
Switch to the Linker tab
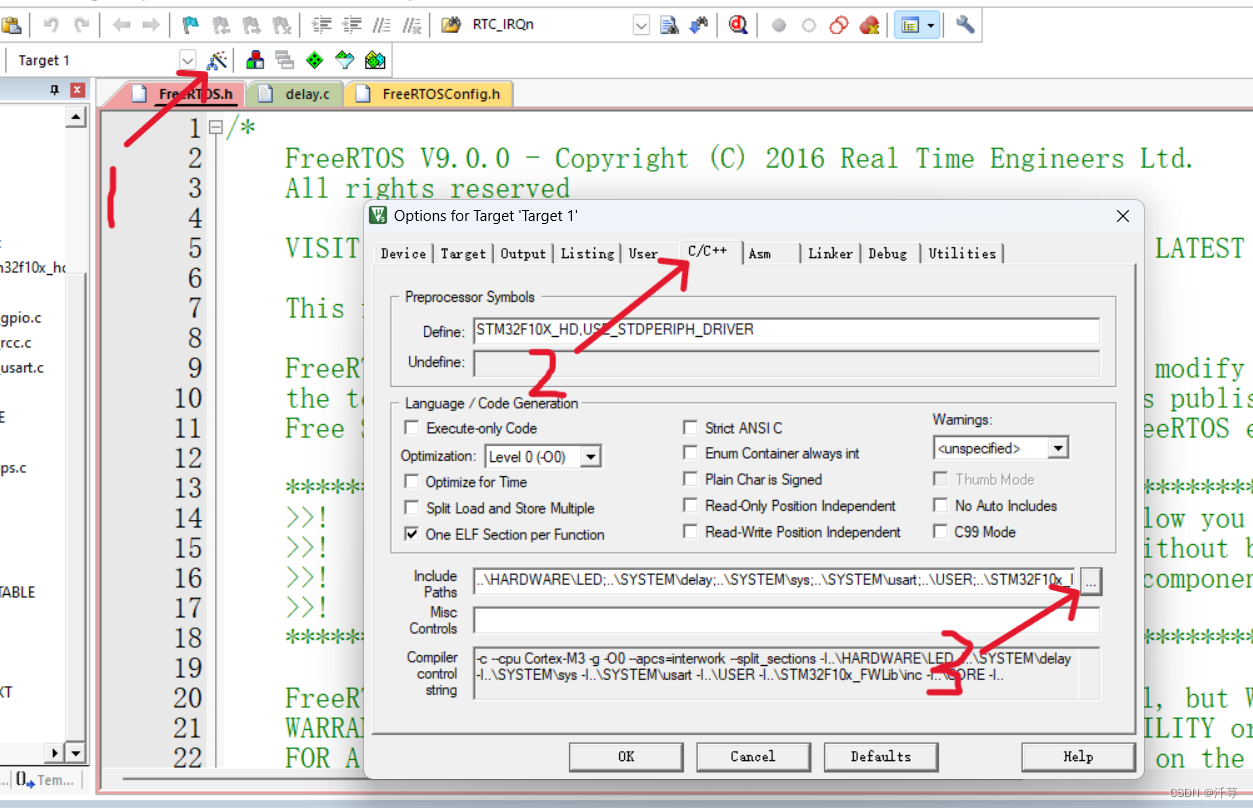click(x=830, y=254)
